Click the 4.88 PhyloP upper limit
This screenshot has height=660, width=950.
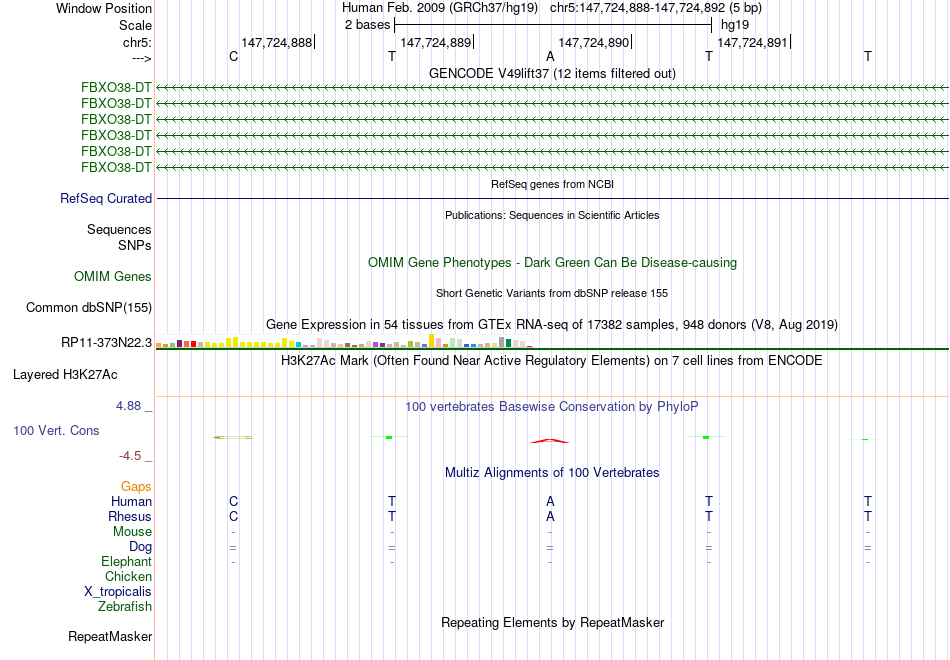128,406
